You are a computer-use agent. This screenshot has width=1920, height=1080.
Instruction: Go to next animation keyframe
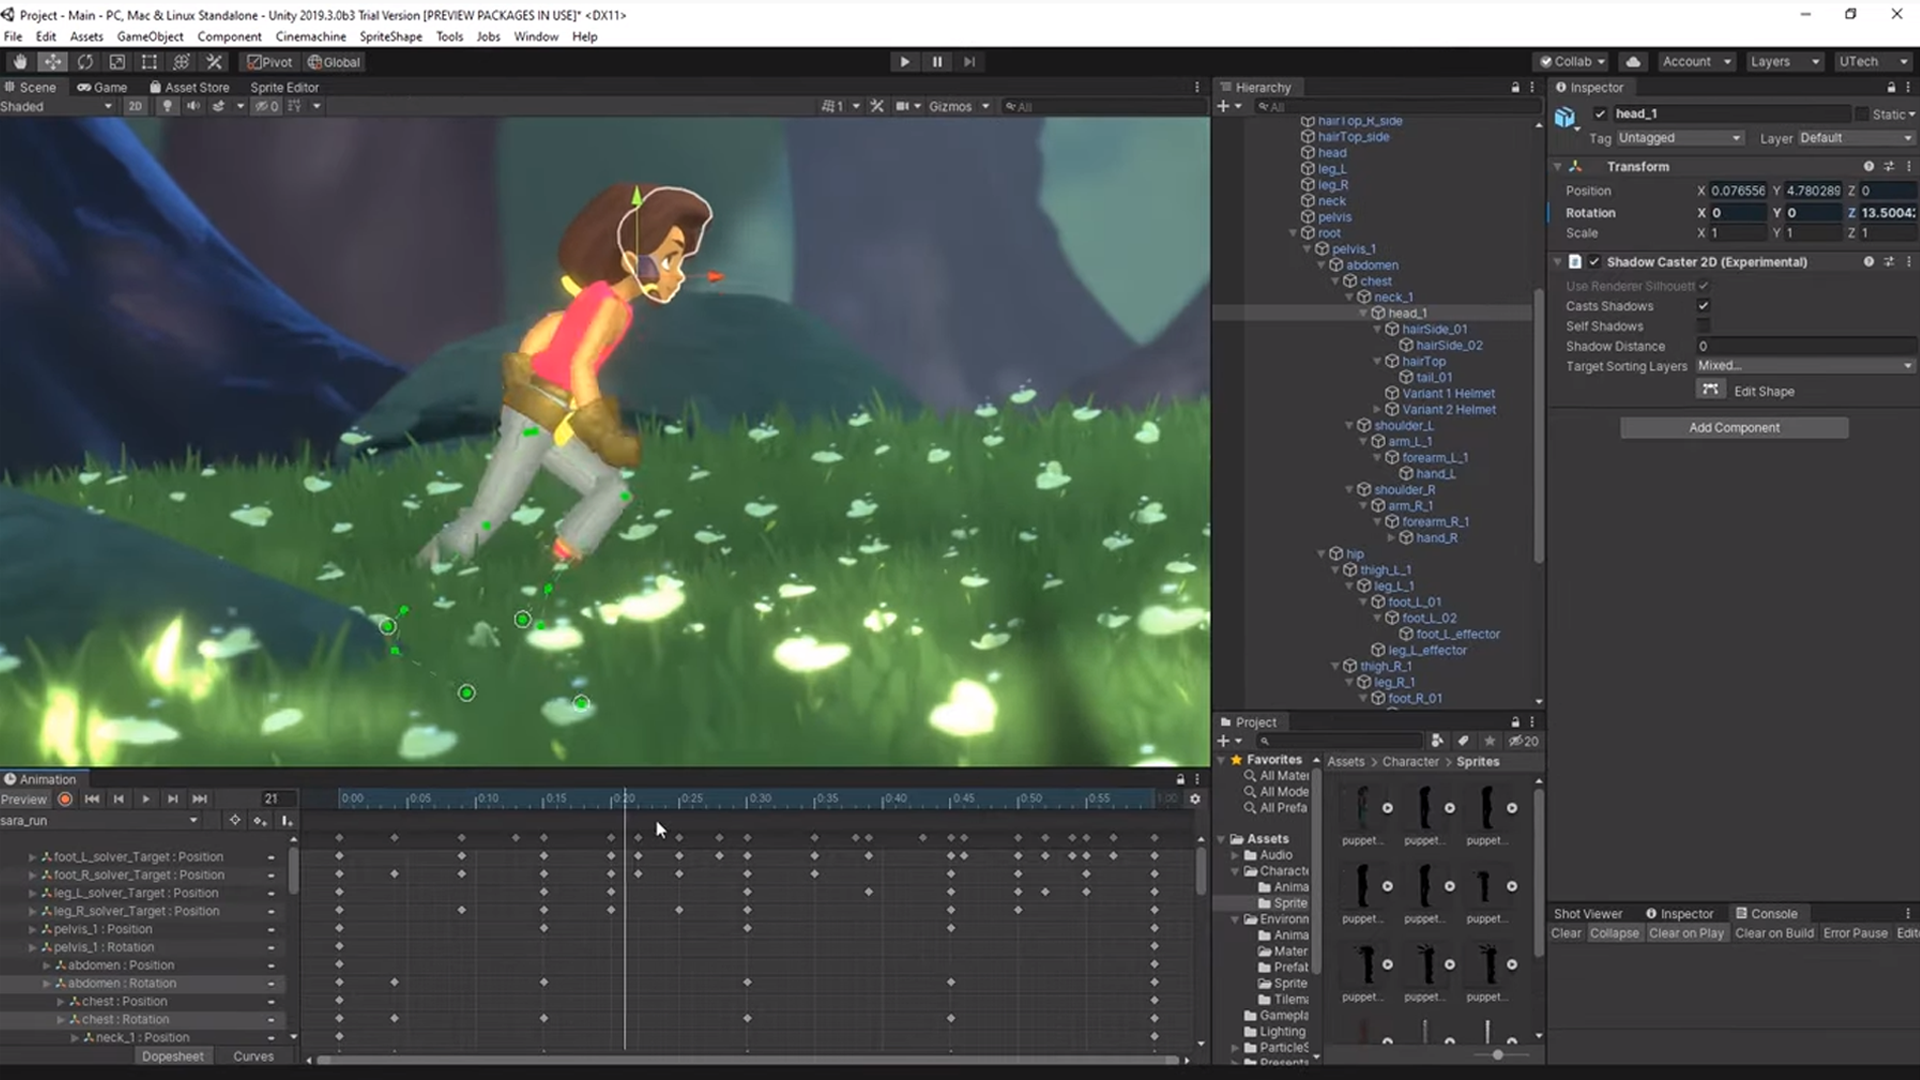click(x=173, y=799)
